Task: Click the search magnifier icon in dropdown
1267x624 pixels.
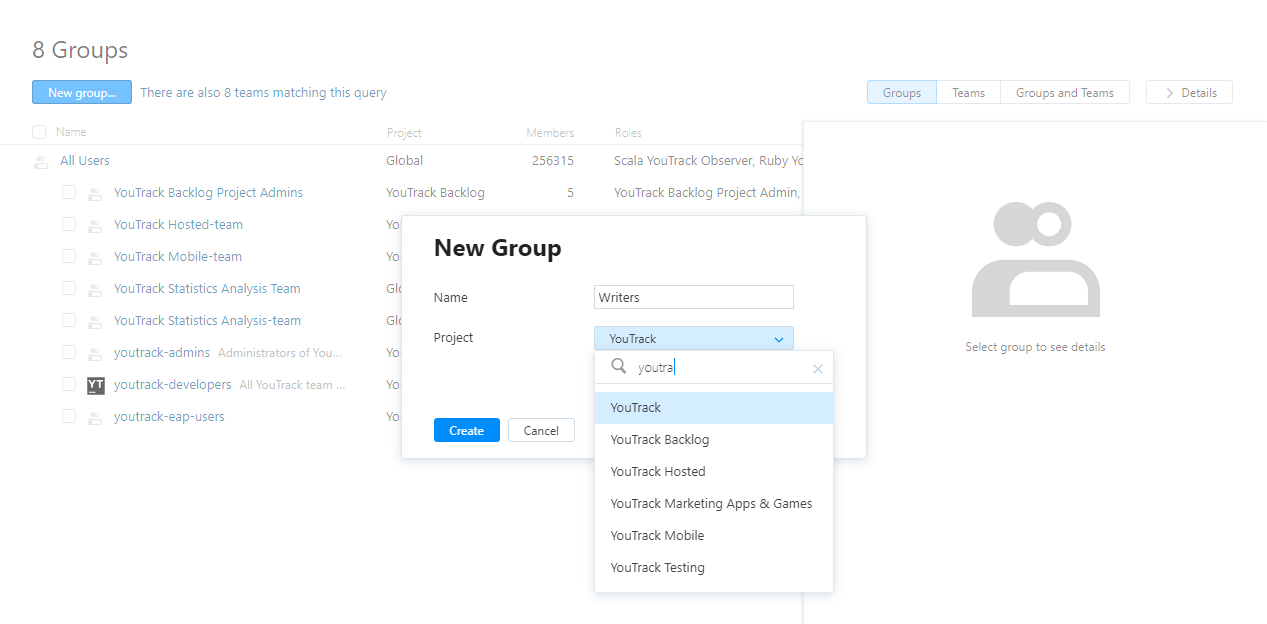Action: coord(619,367)
